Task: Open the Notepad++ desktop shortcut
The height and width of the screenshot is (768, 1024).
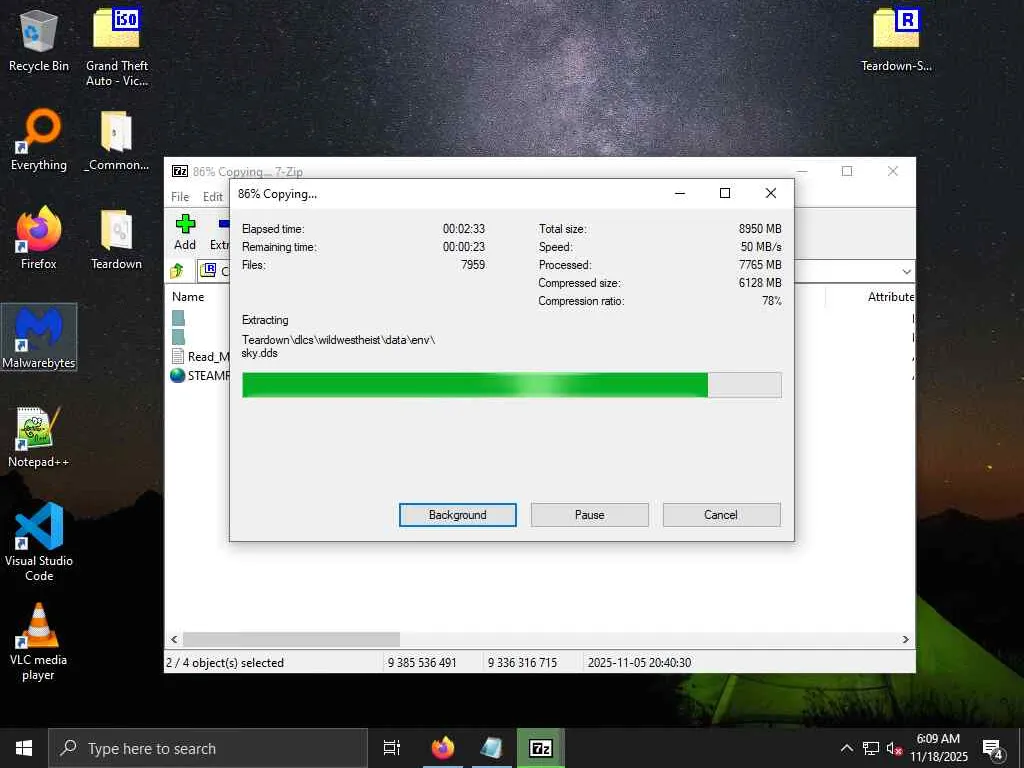Action: point(39,436)
